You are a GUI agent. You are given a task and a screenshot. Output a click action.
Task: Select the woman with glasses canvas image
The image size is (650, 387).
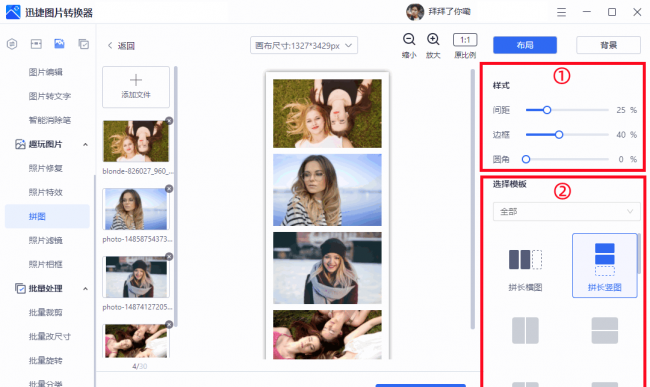(327, 190)
